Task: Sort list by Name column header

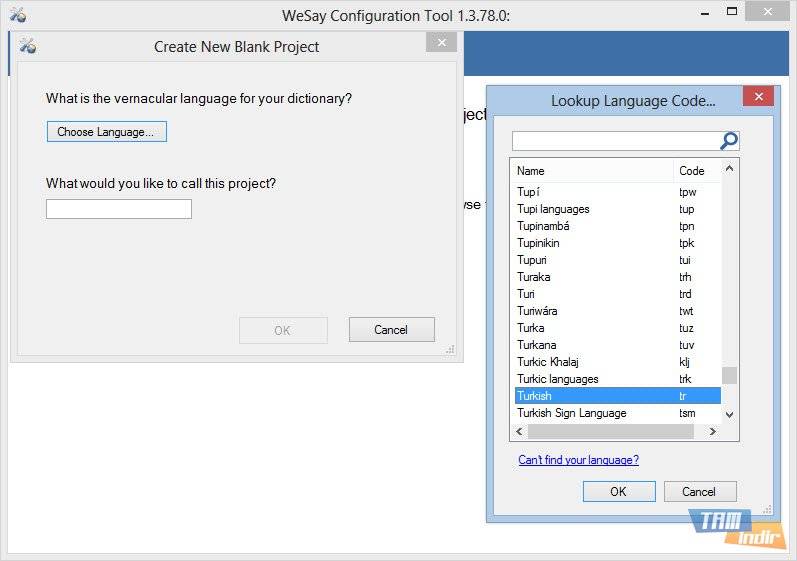Action: pos(592,171)
